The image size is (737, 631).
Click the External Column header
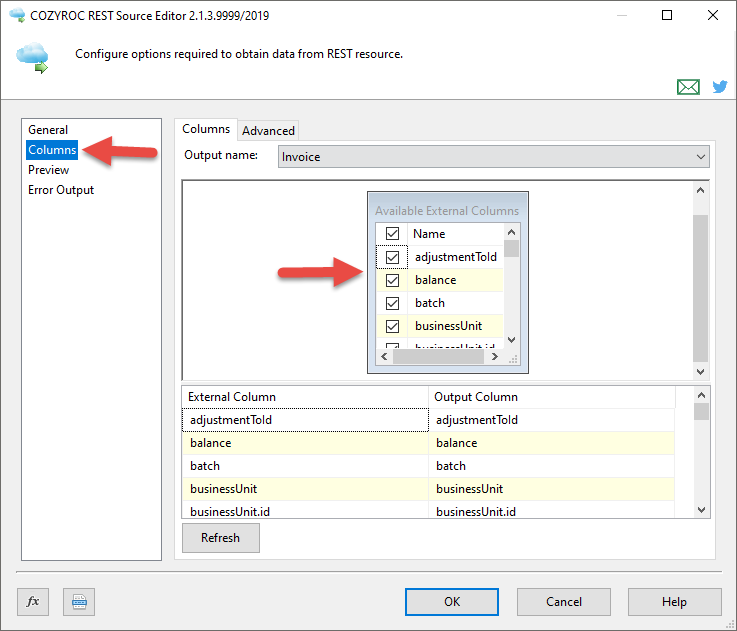click(305, 397)
